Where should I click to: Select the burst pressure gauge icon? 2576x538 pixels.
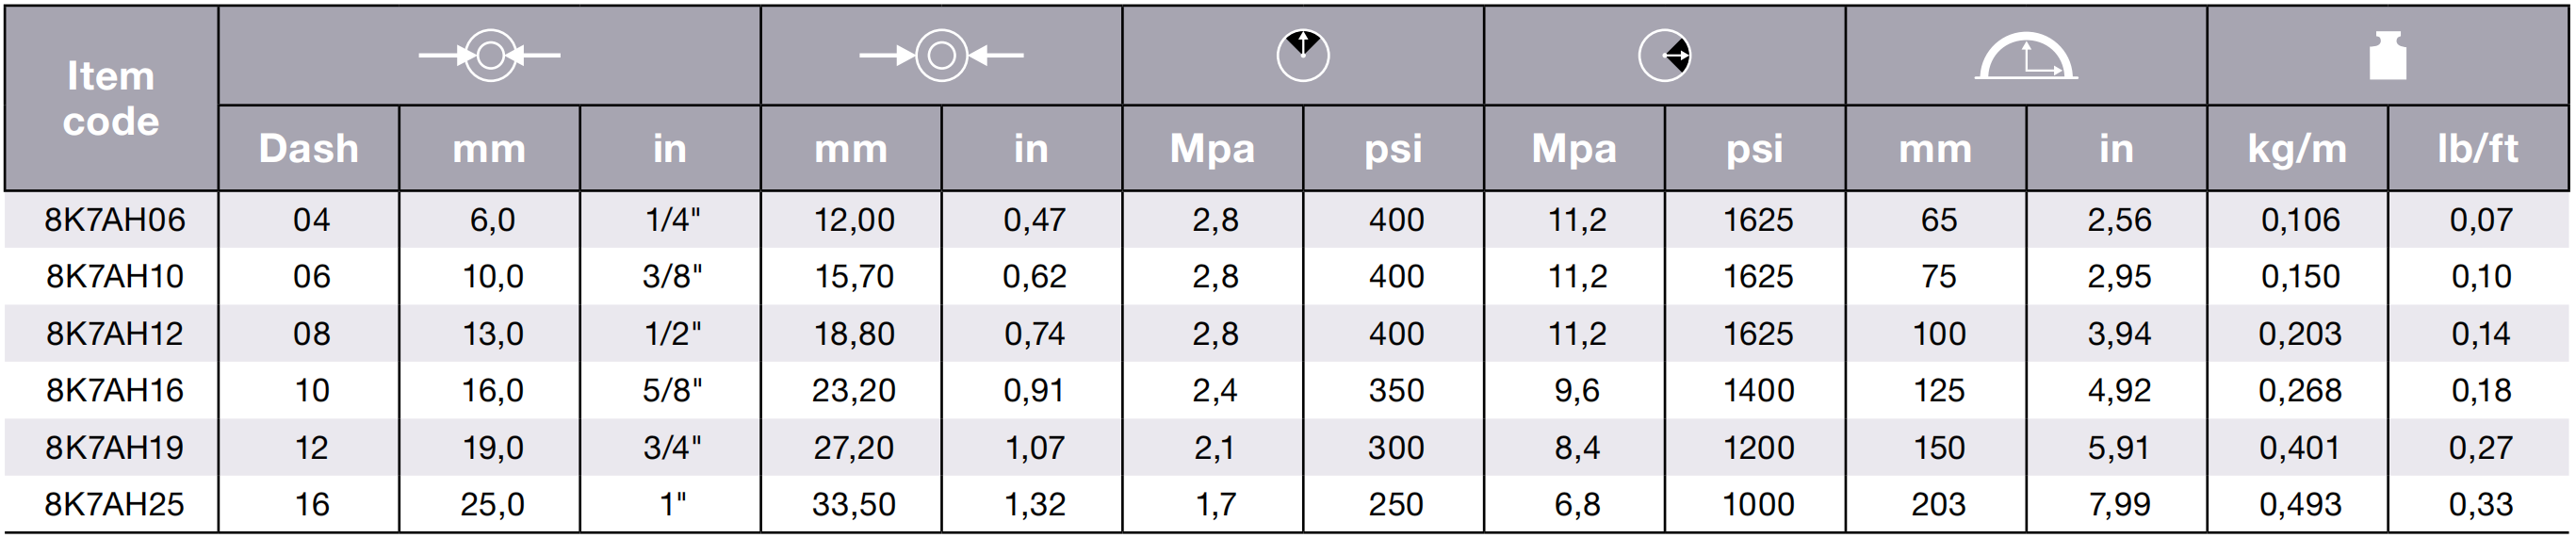[x=1665, y=55]
